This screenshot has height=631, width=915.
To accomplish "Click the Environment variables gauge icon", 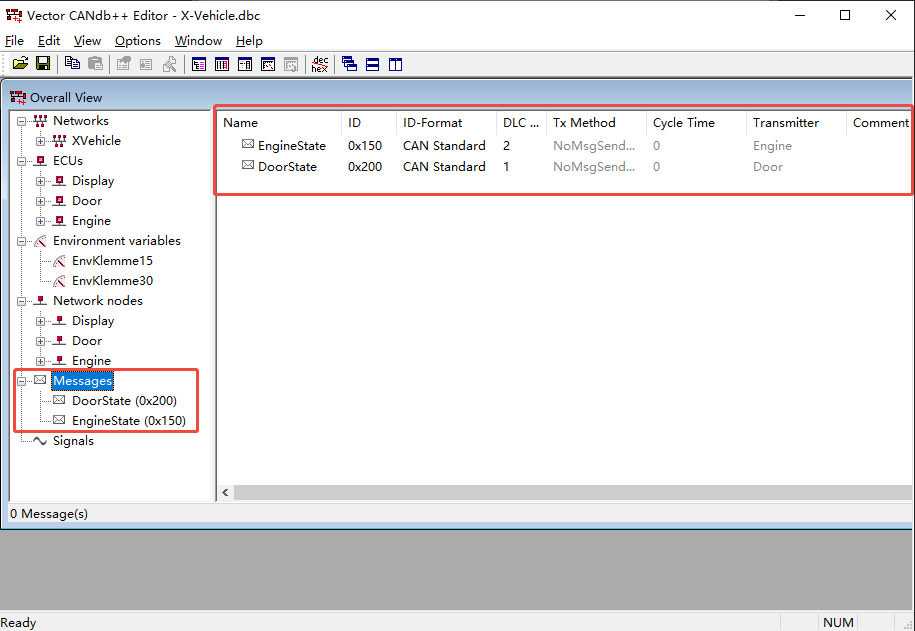I will 40,241.
